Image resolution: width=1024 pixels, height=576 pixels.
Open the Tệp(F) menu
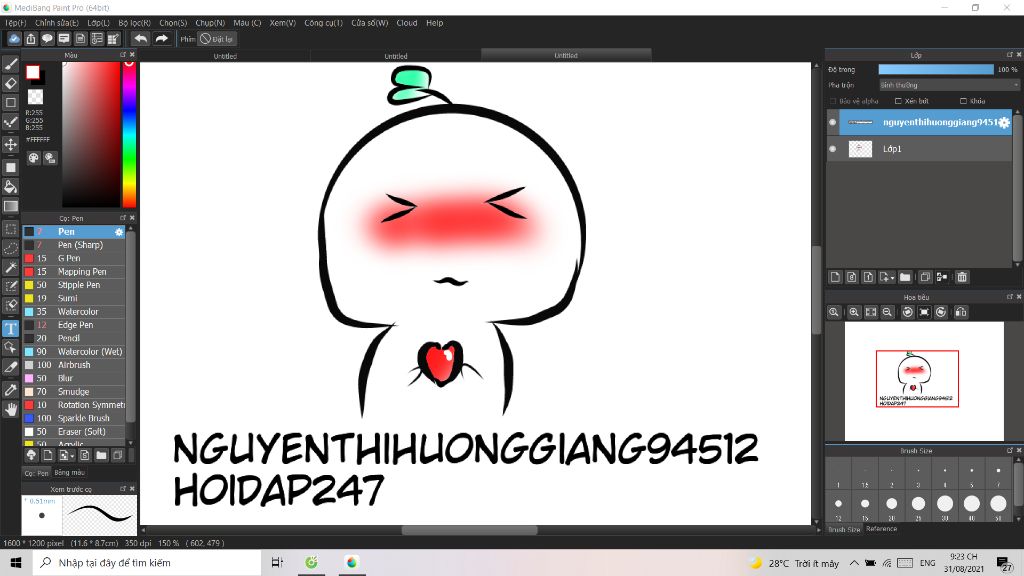(15, 23)
